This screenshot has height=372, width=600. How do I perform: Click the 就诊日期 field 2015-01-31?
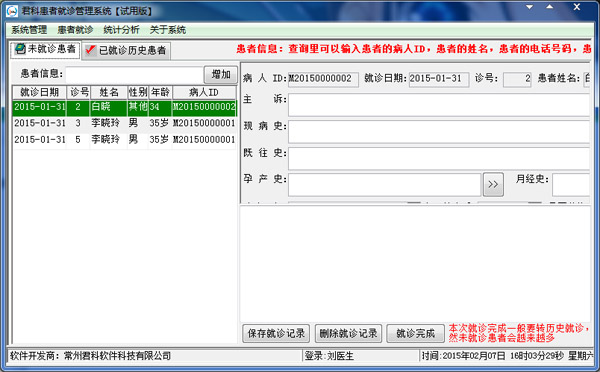[x=439, y=79]
